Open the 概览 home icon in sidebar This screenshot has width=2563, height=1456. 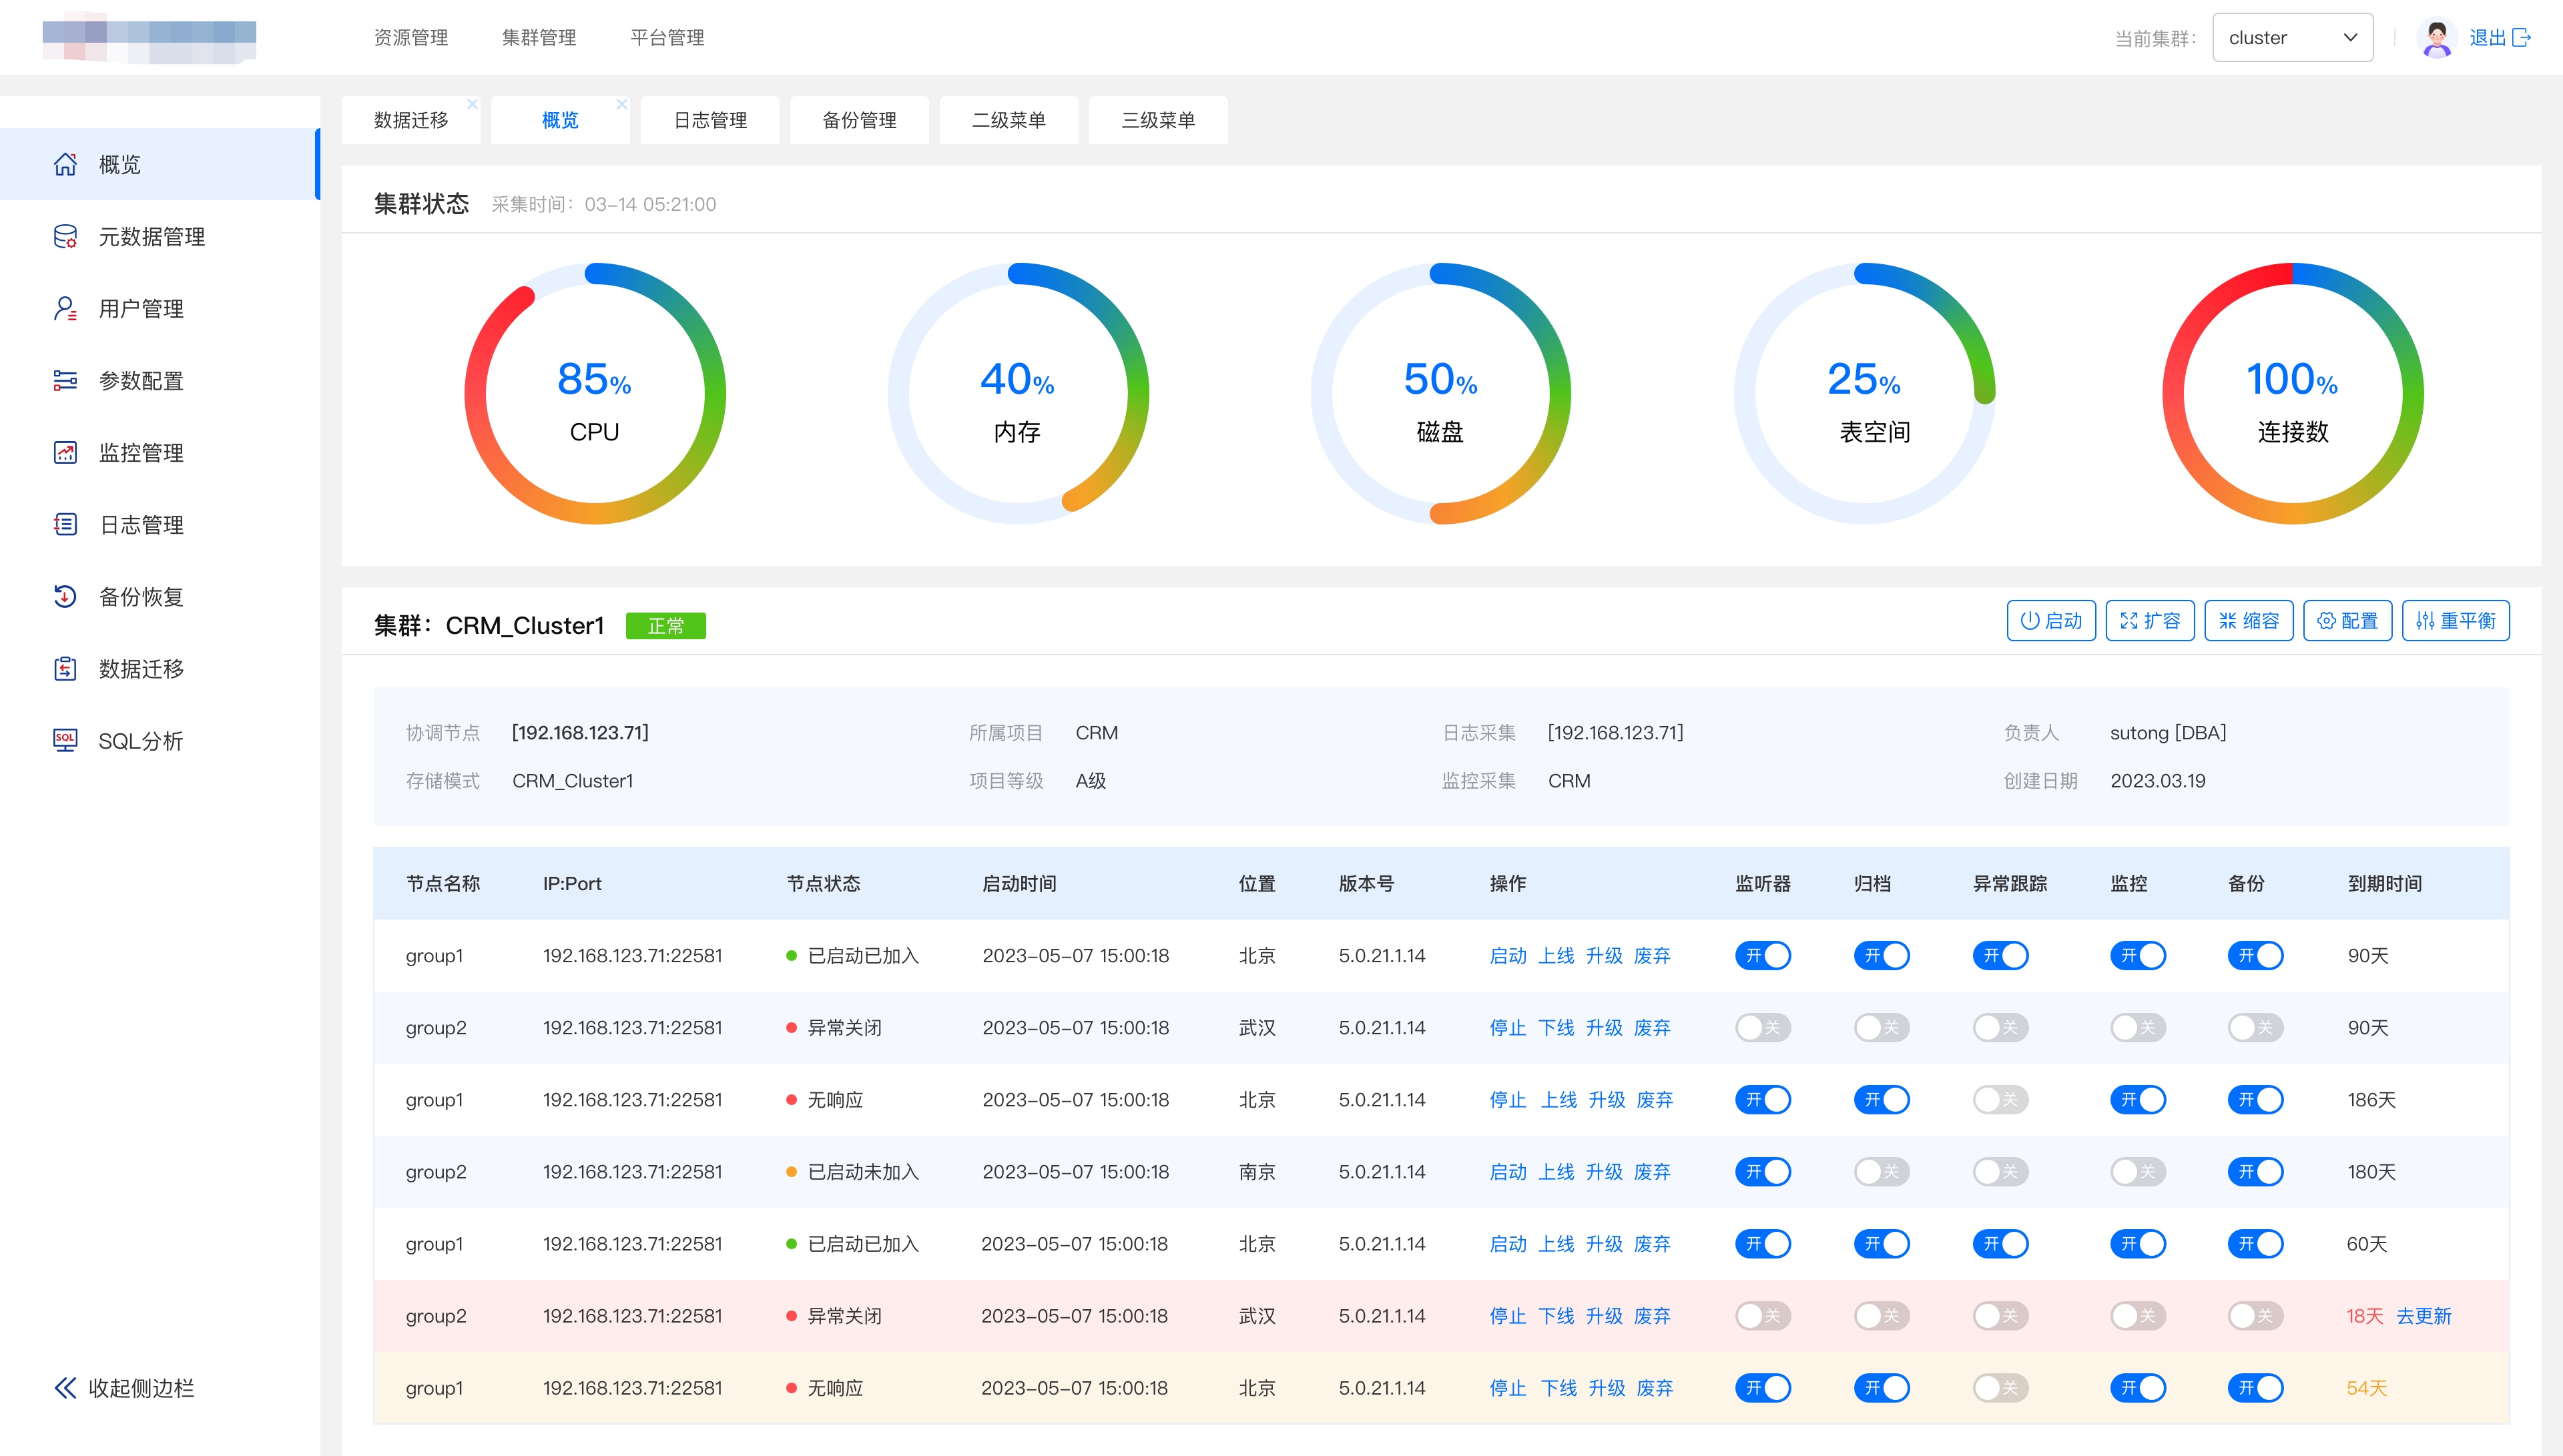tap(65, 164)
